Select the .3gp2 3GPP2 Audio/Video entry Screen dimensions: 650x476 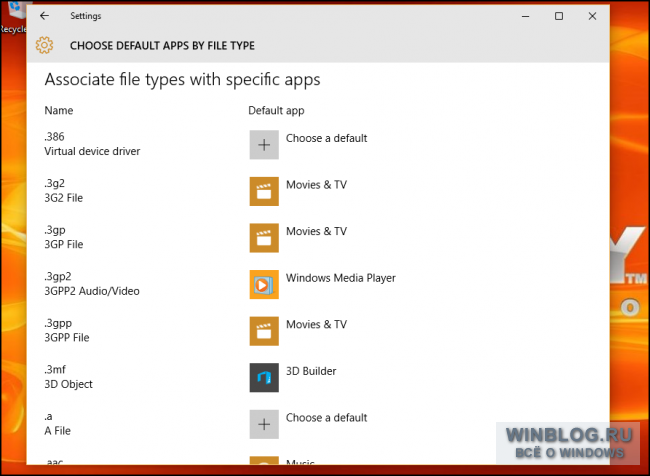tap(92, 284)
